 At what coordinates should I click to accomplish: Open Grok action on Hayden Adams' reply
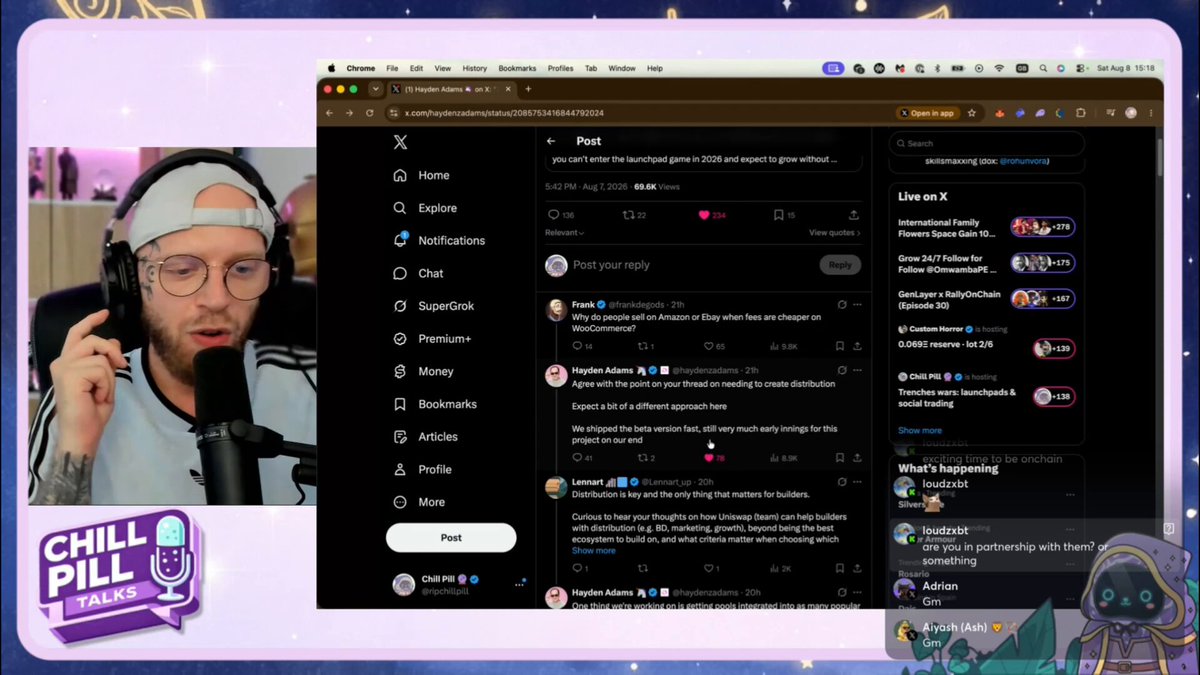[x=842, y=370]
